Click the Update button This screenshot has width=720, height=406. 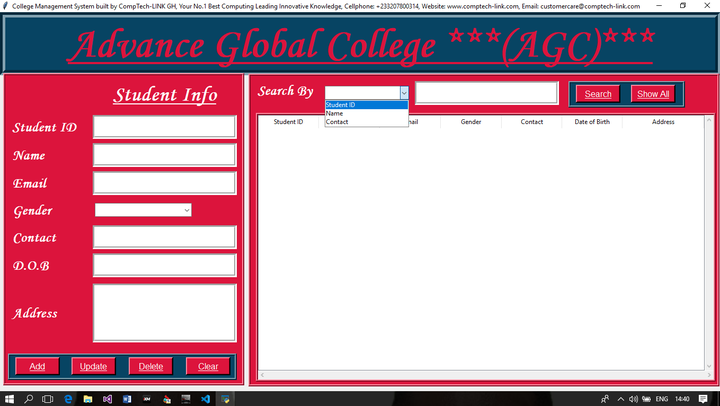coord(93,366)
